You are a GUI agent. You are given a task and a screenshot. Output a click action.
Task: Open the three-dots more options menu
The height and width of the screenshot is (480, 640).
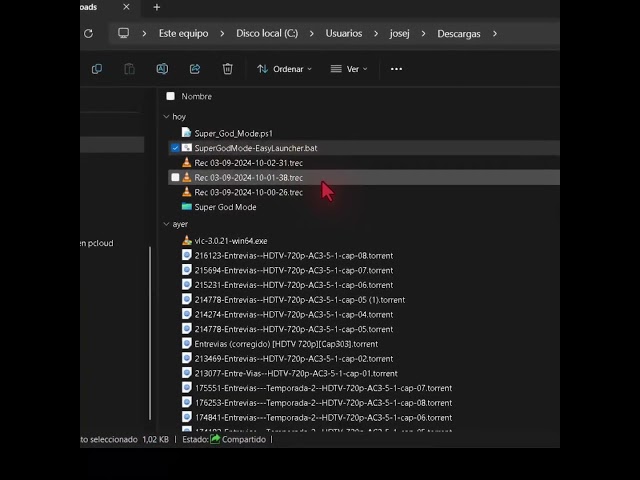(396, 69)
